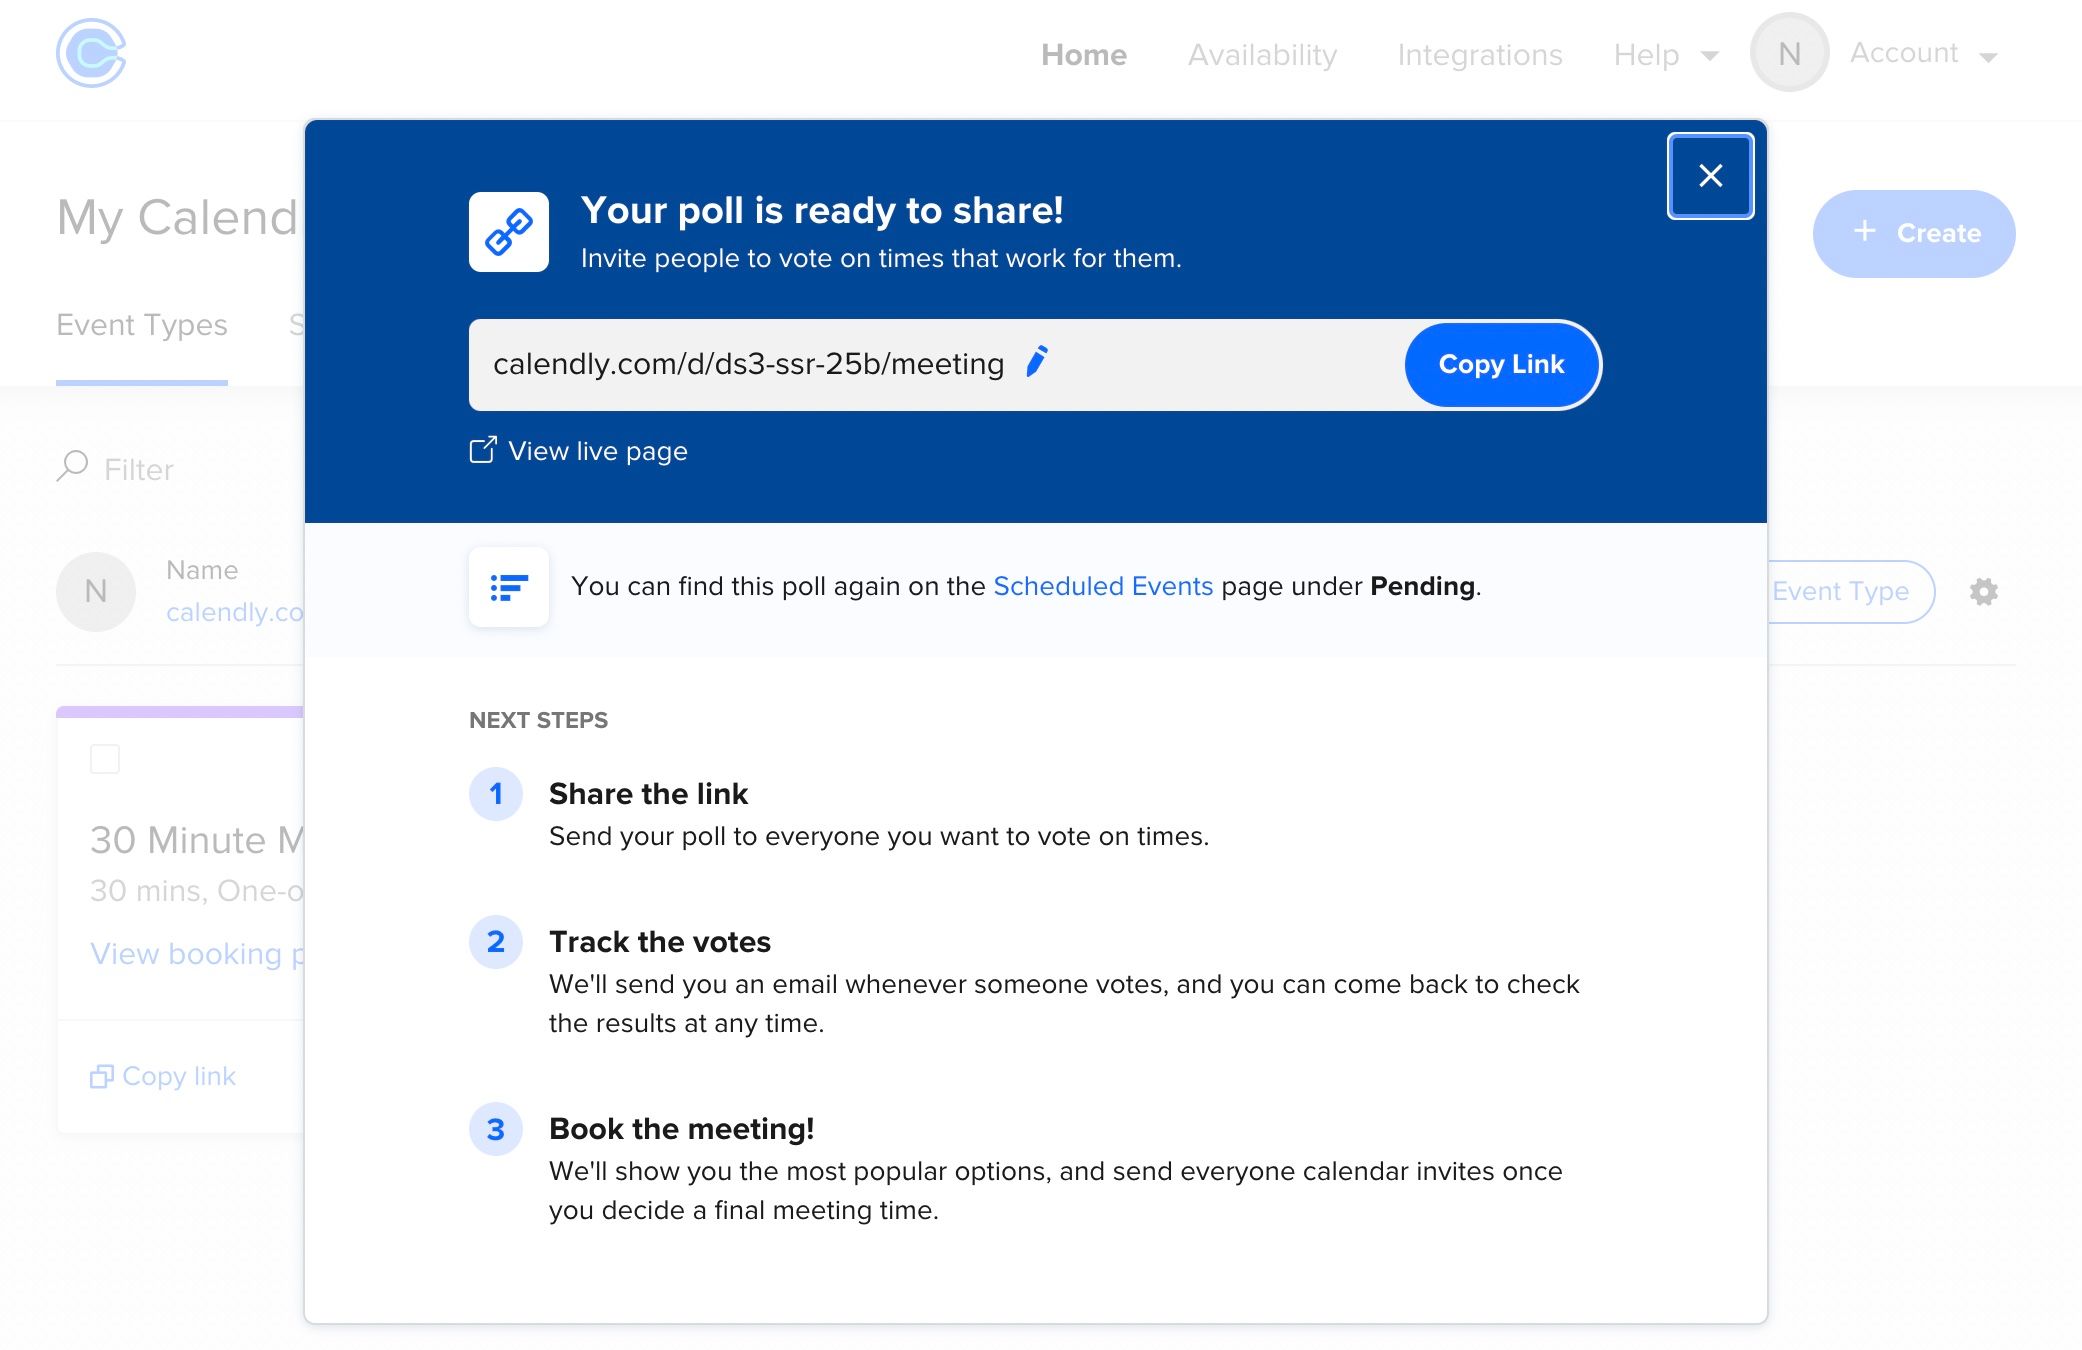The width and height of the screenshot is (2082, 1350).
Task: Expand the Help dropdown menu
Action: click(1666, 55)
